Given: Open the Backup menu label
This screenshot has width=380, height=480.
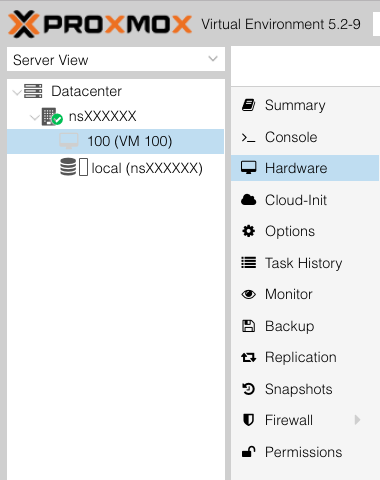Looking at the screenshot, I should click(289, 326).
